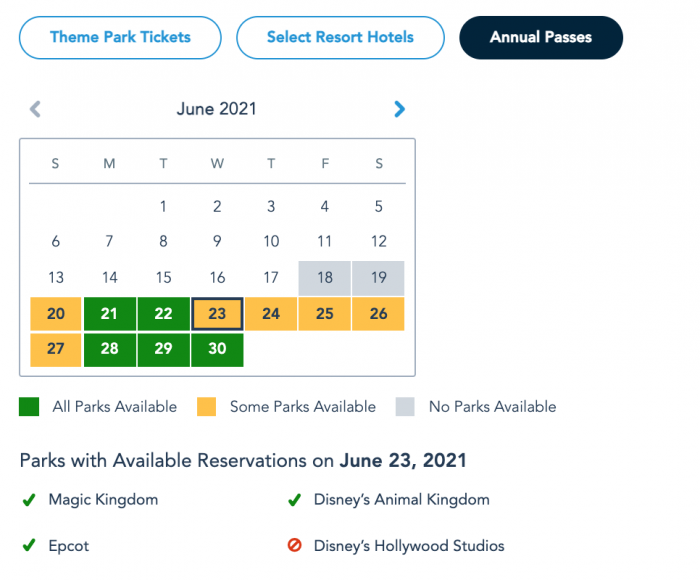
Task: Advance to next month arrow
Action: (x=399, y=110)
